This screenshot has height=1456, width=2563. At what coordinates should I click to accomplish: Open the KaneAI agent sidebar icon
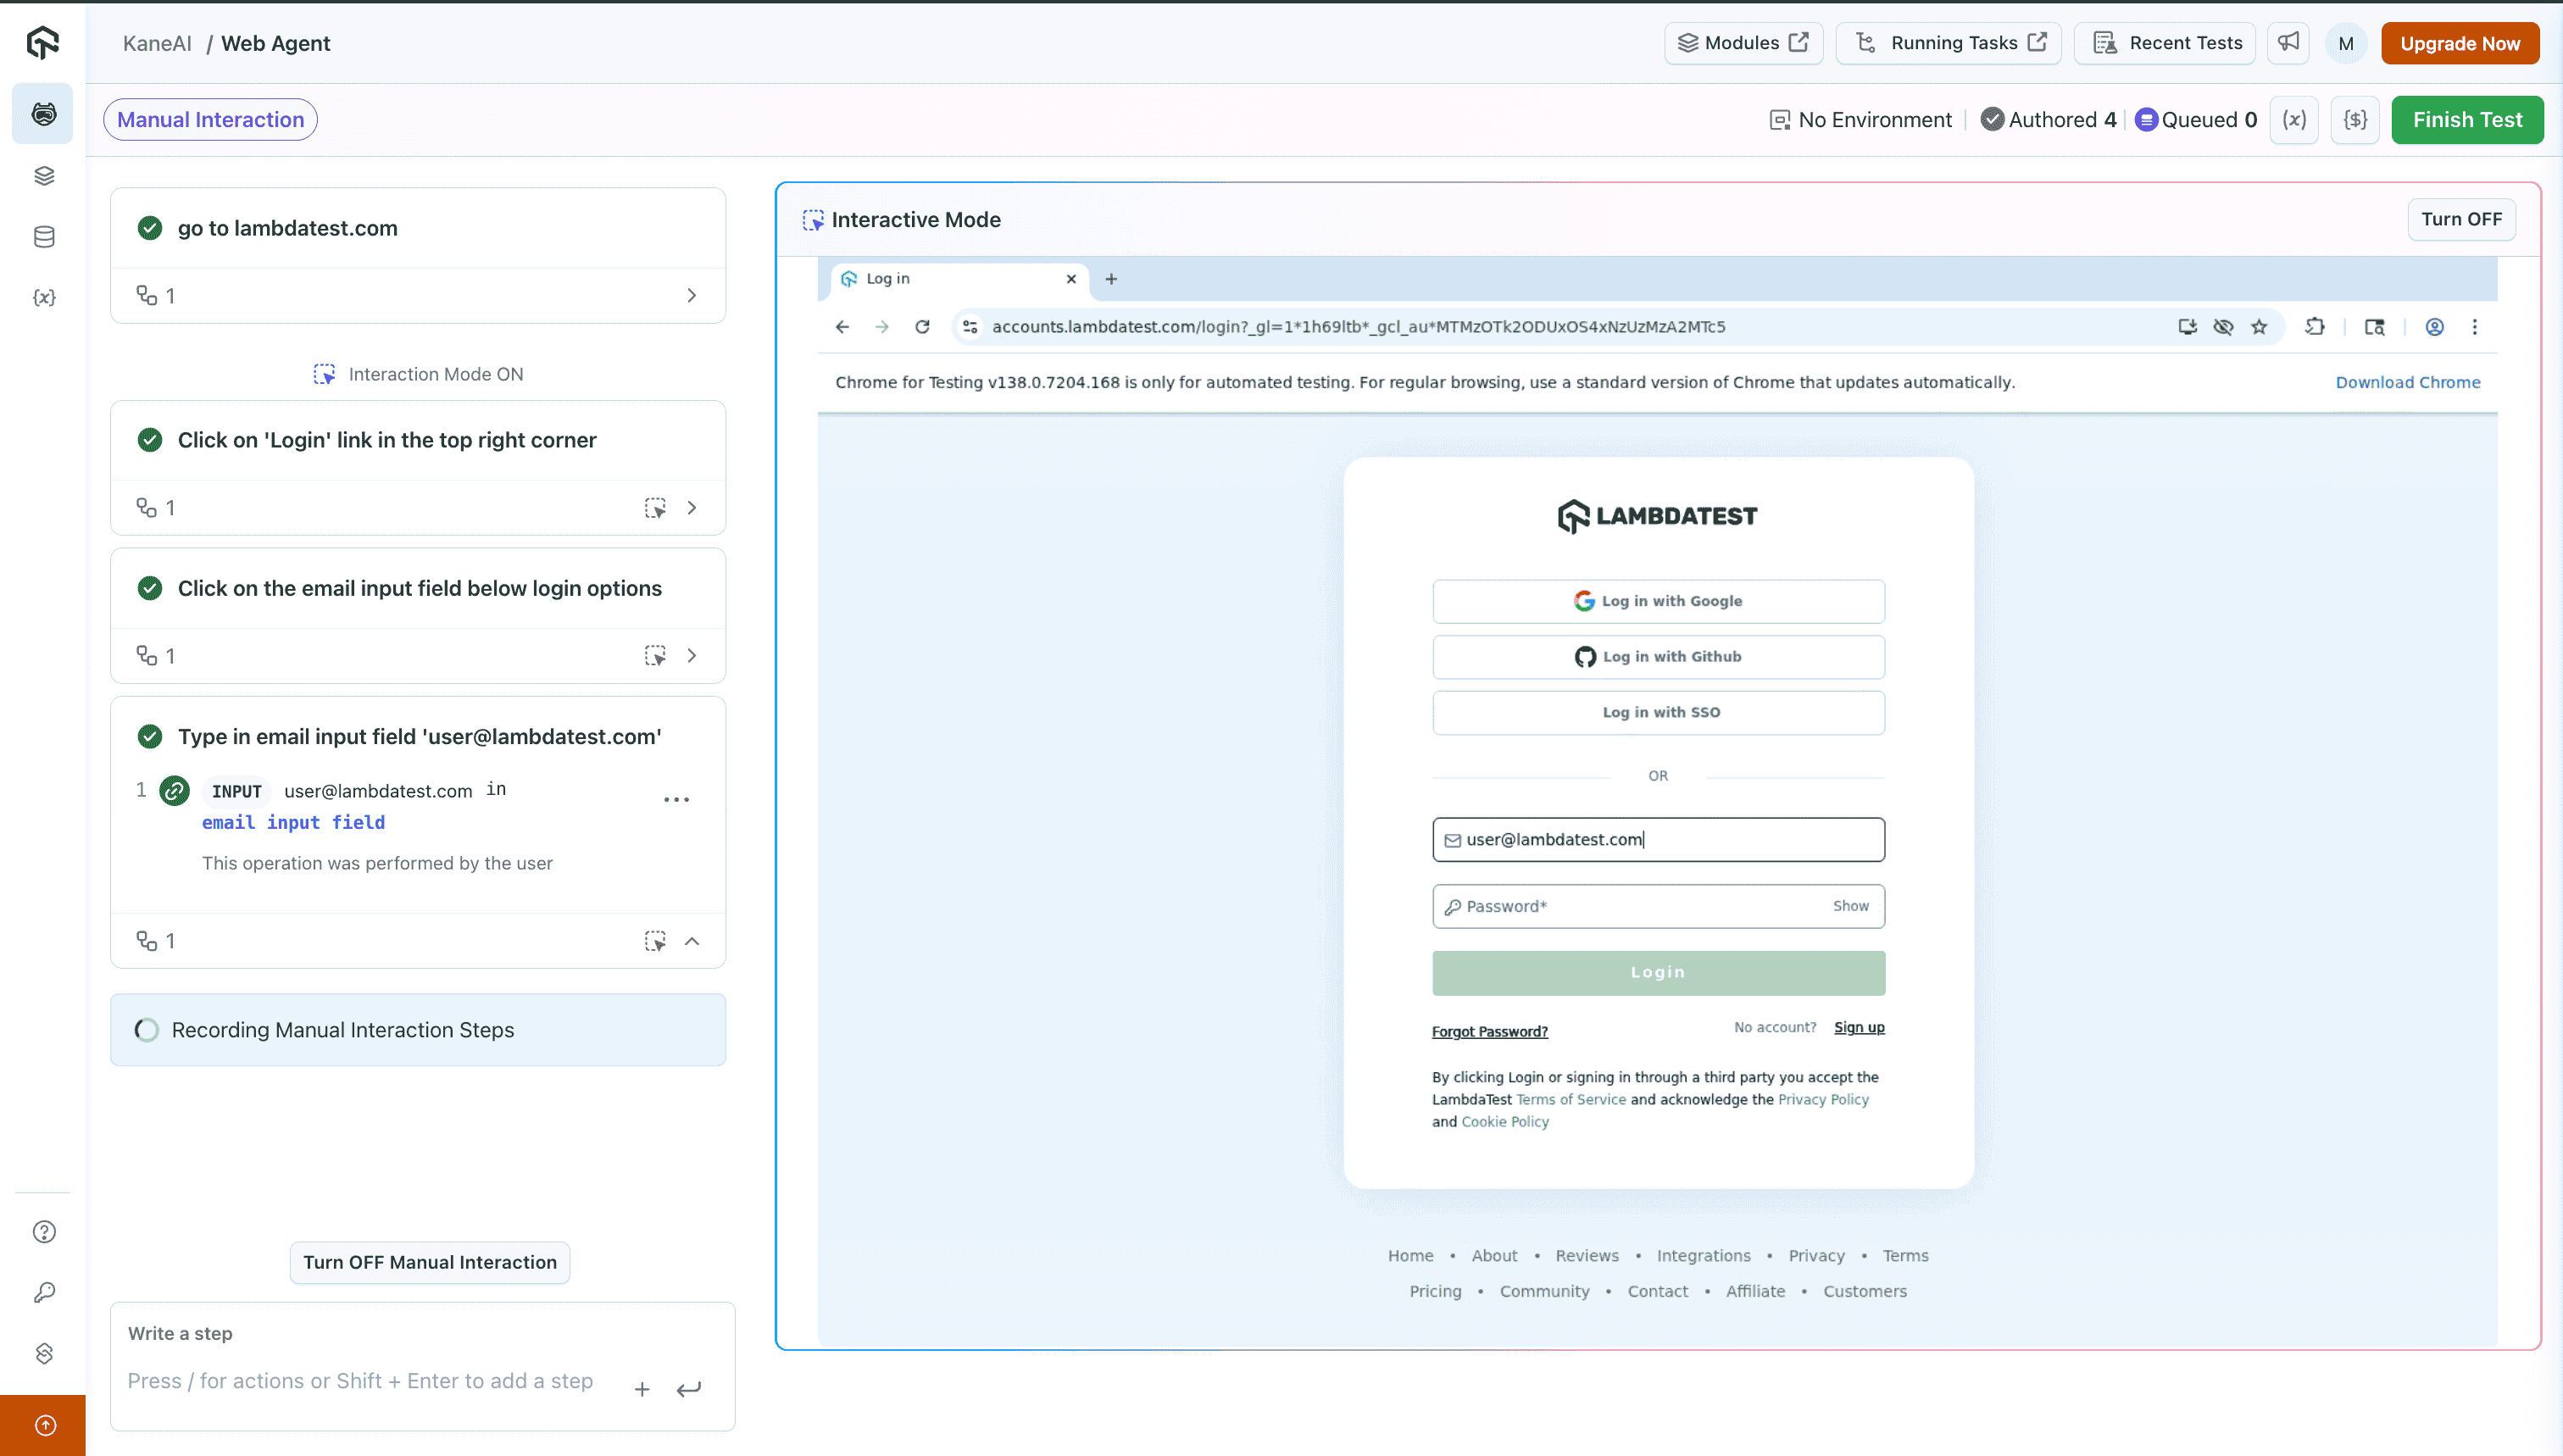point(43,114)
